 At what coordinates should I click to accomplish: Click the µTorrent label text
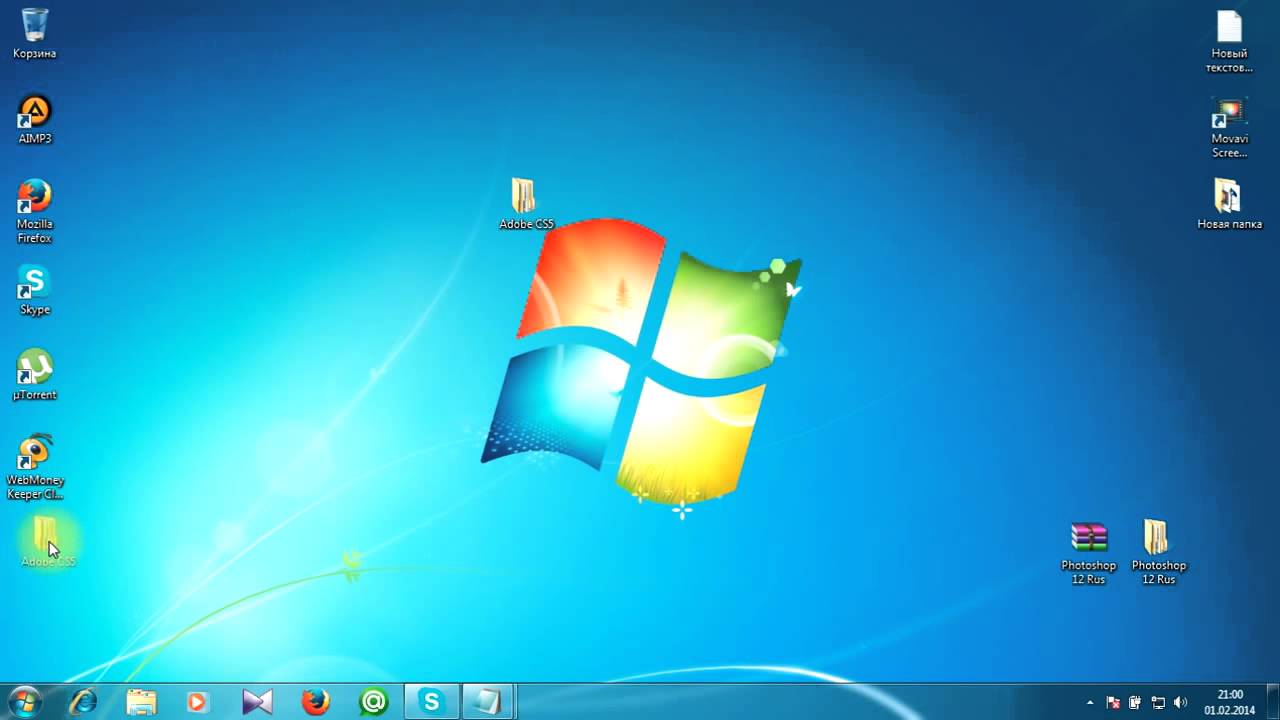[x=34, y=395]
